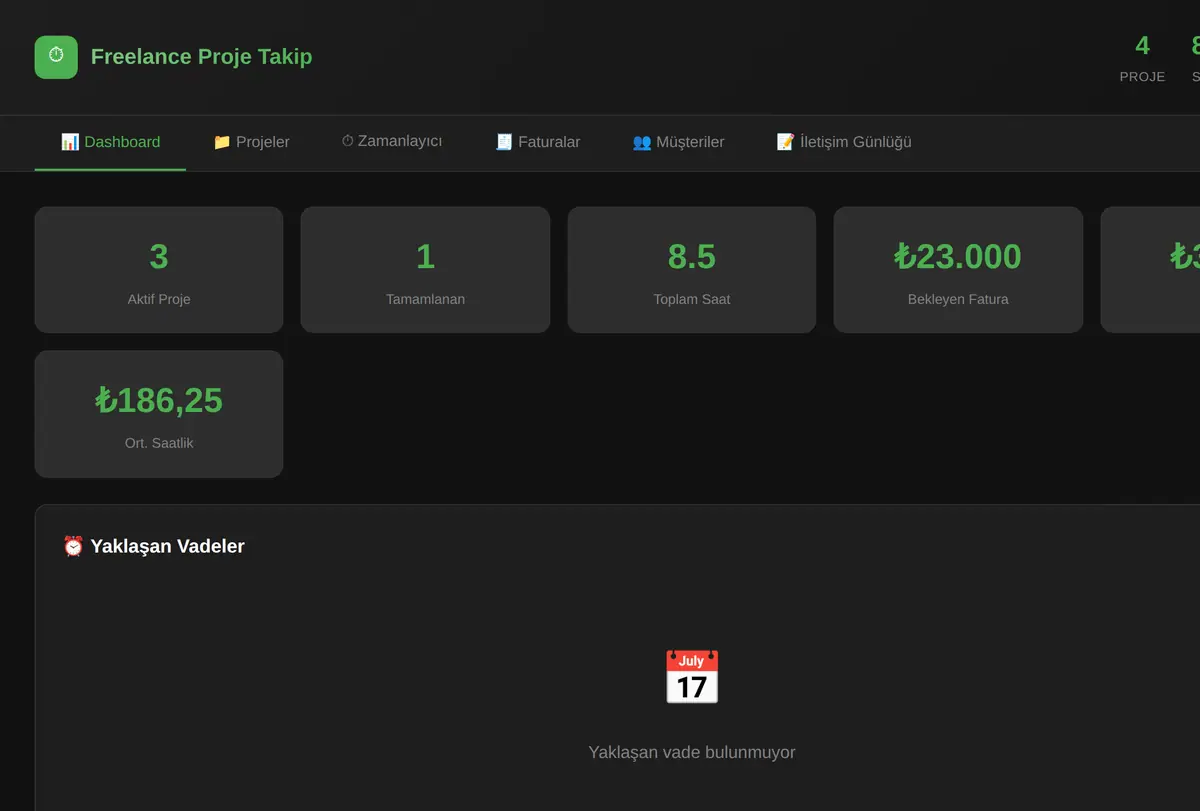Image resolution: width=1200 pixels, height=811 pixels.
Task: Click the bar chart icon on Dashboard tab
Action: pos(70,142)
